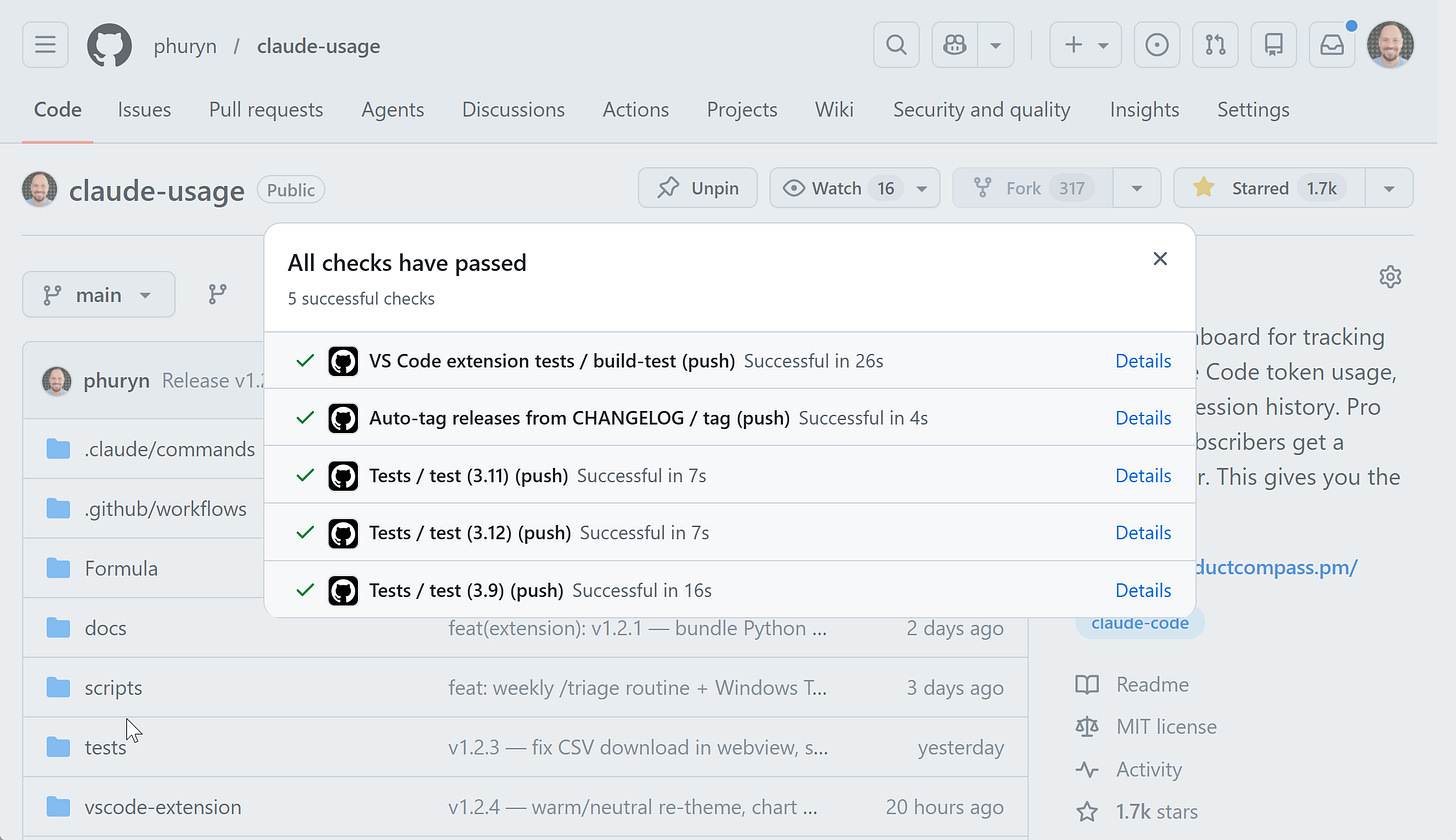Click Tests / test (3.12) check name
Viewport: 1456px width, 840px height.
[470, 533]
